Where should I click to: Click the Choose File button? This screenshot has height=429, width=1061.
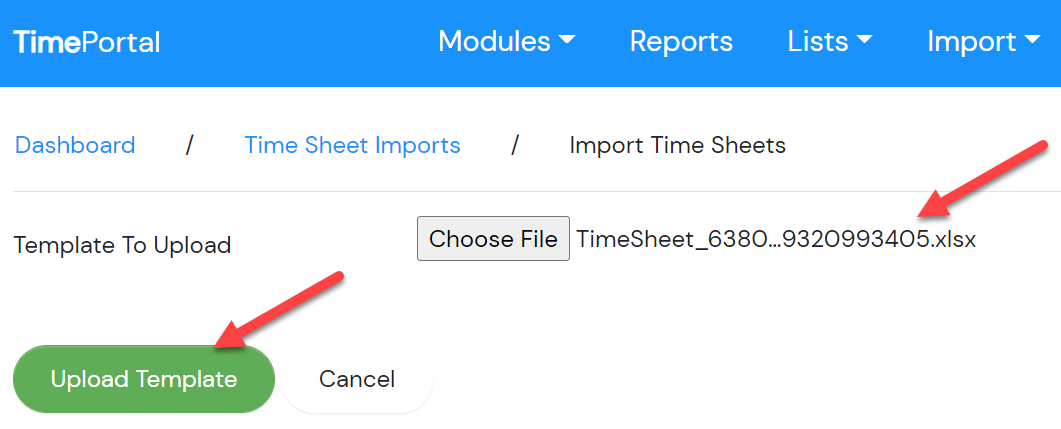pos(493,238)
